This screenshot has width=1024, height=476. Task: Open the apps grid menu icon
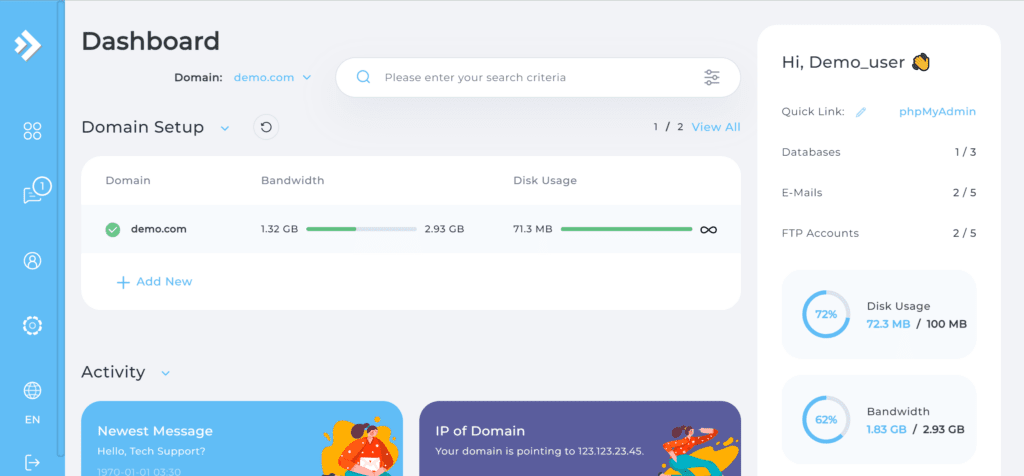[32, 131]
